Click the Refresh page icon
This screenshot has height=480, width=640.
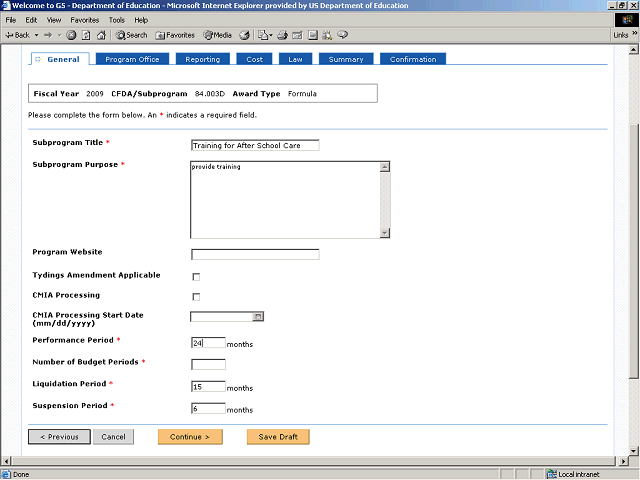tap(86, 35)
